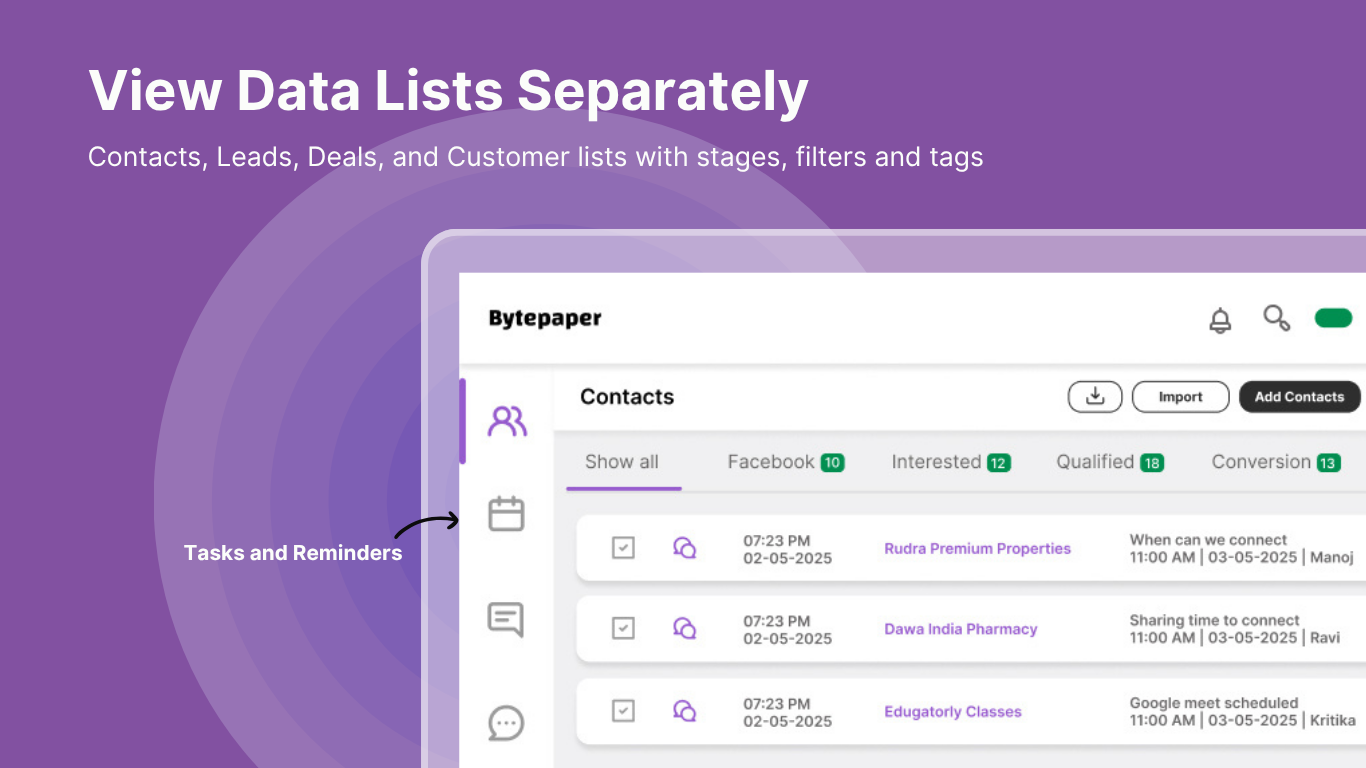The height and width of the screenshot is (768, 1366).
Task: Open Contacts from the sidebar people icon
Action: [507, 421]
